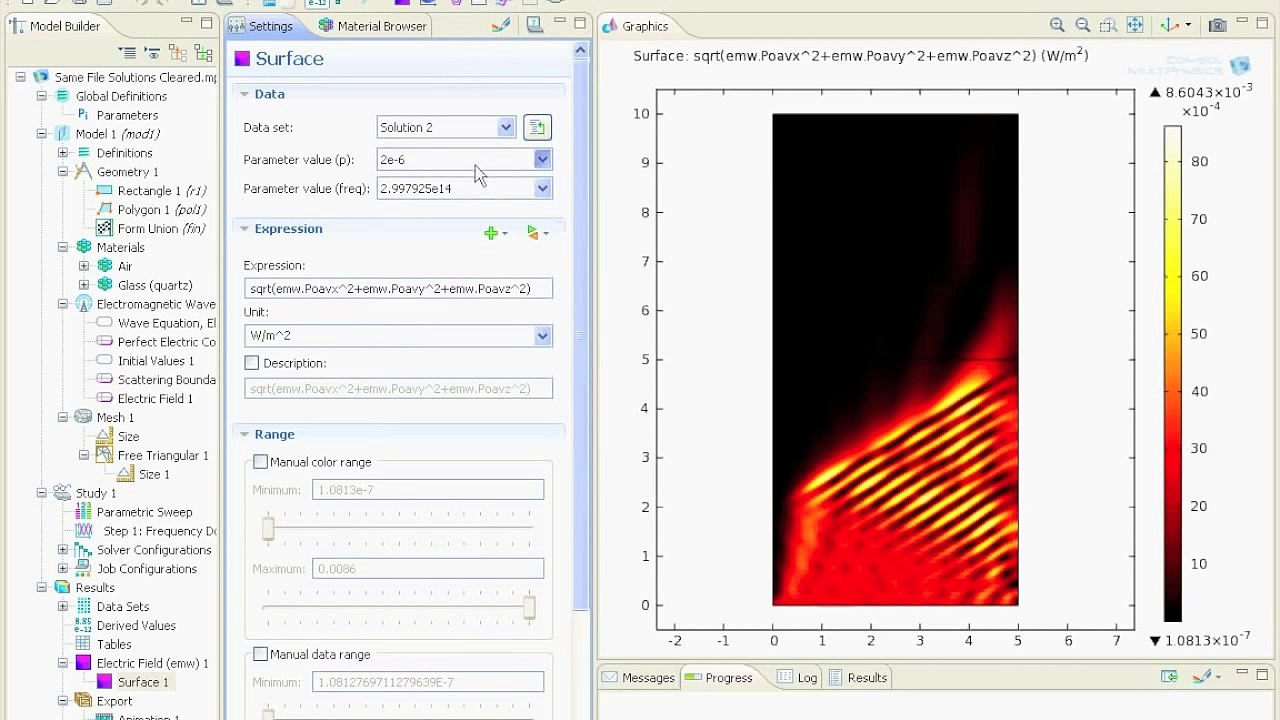The height and width of the screenshot is (720, 1280).
Task: Switch to the Progress tab
Action: (x=718, y=677)
